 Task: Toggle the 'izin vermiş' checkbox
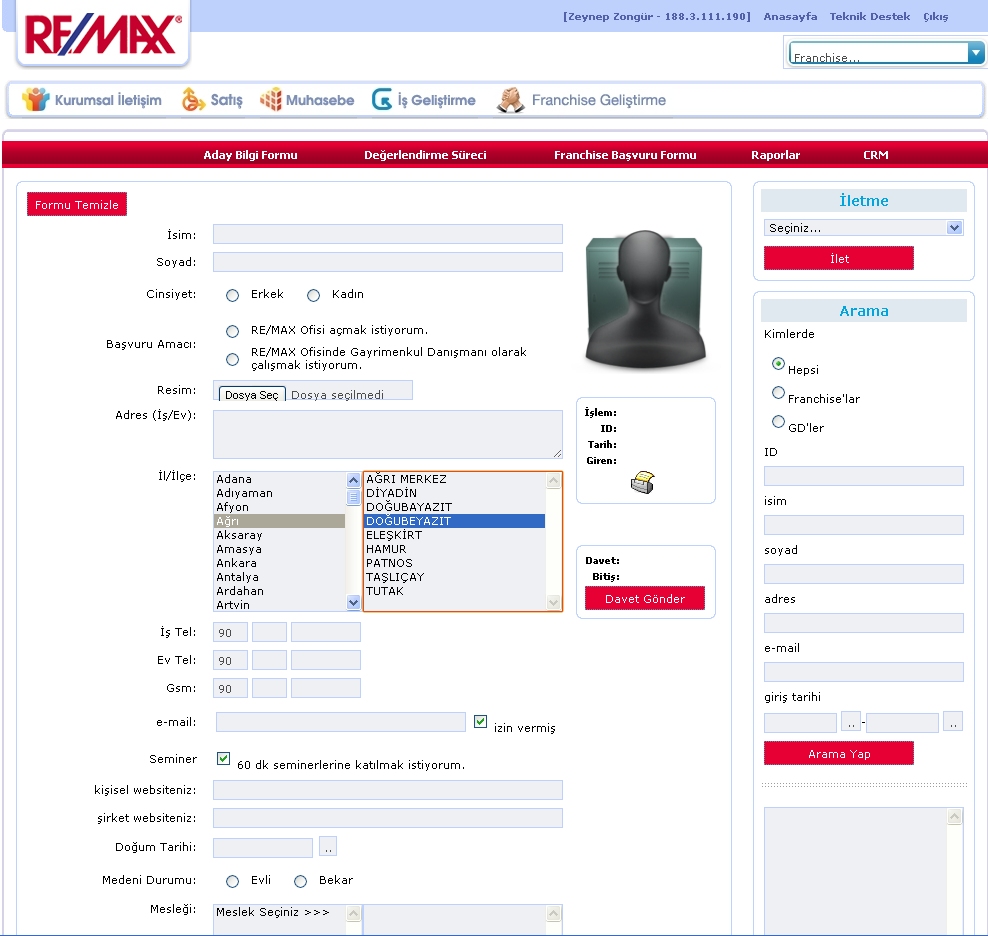480,721
